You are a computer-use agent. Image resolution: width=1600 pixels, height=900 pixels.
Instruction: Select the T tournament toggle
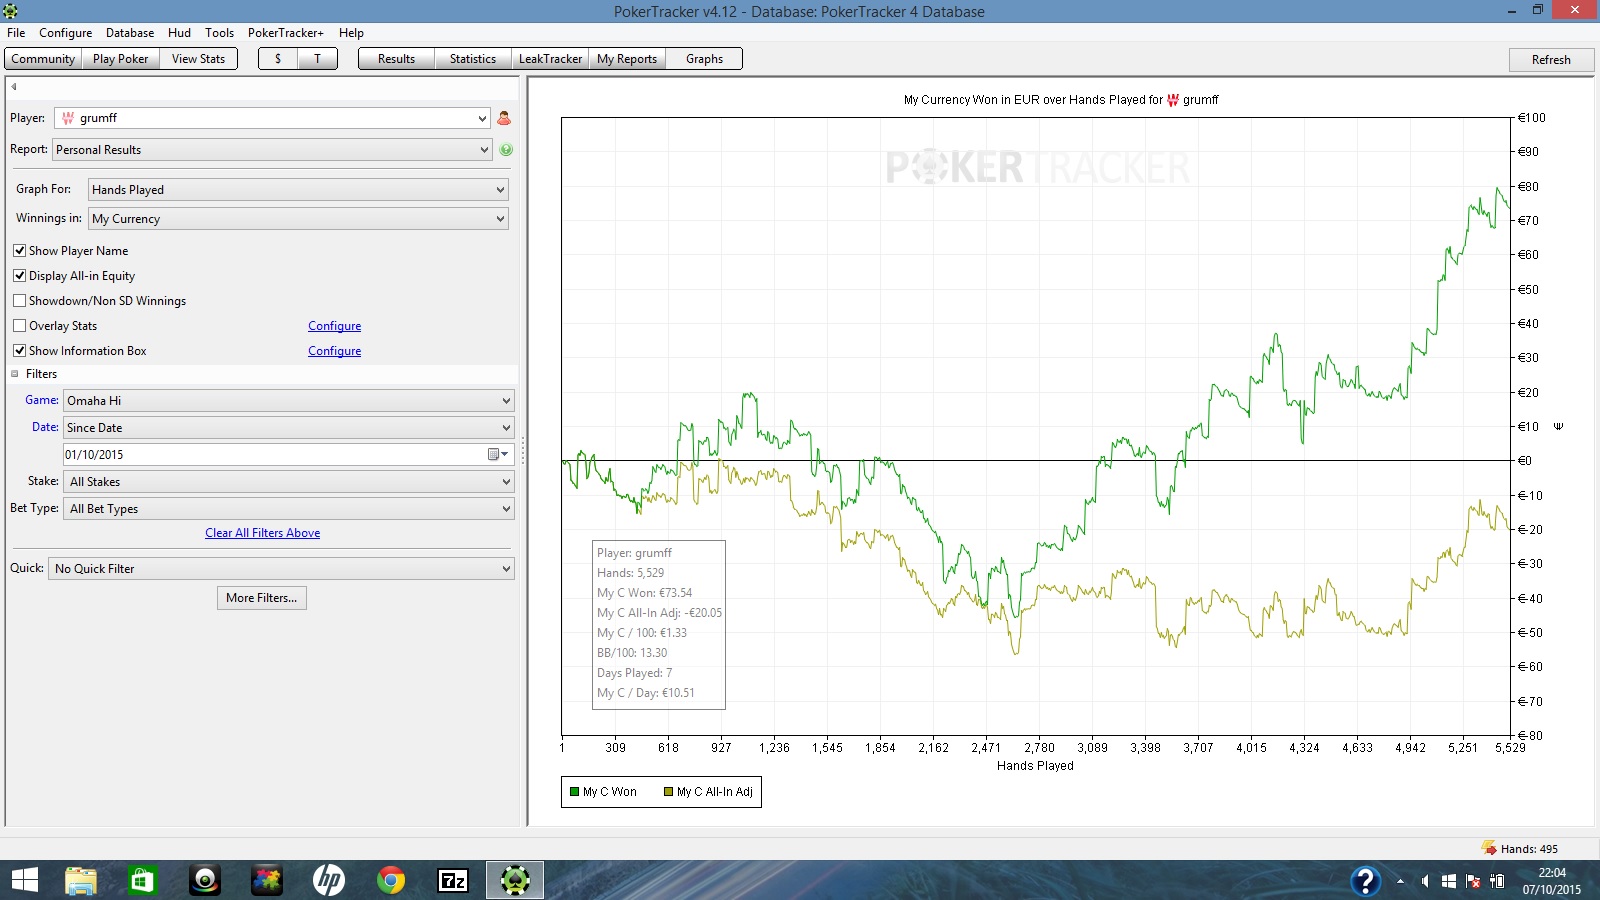coord(318,59)
